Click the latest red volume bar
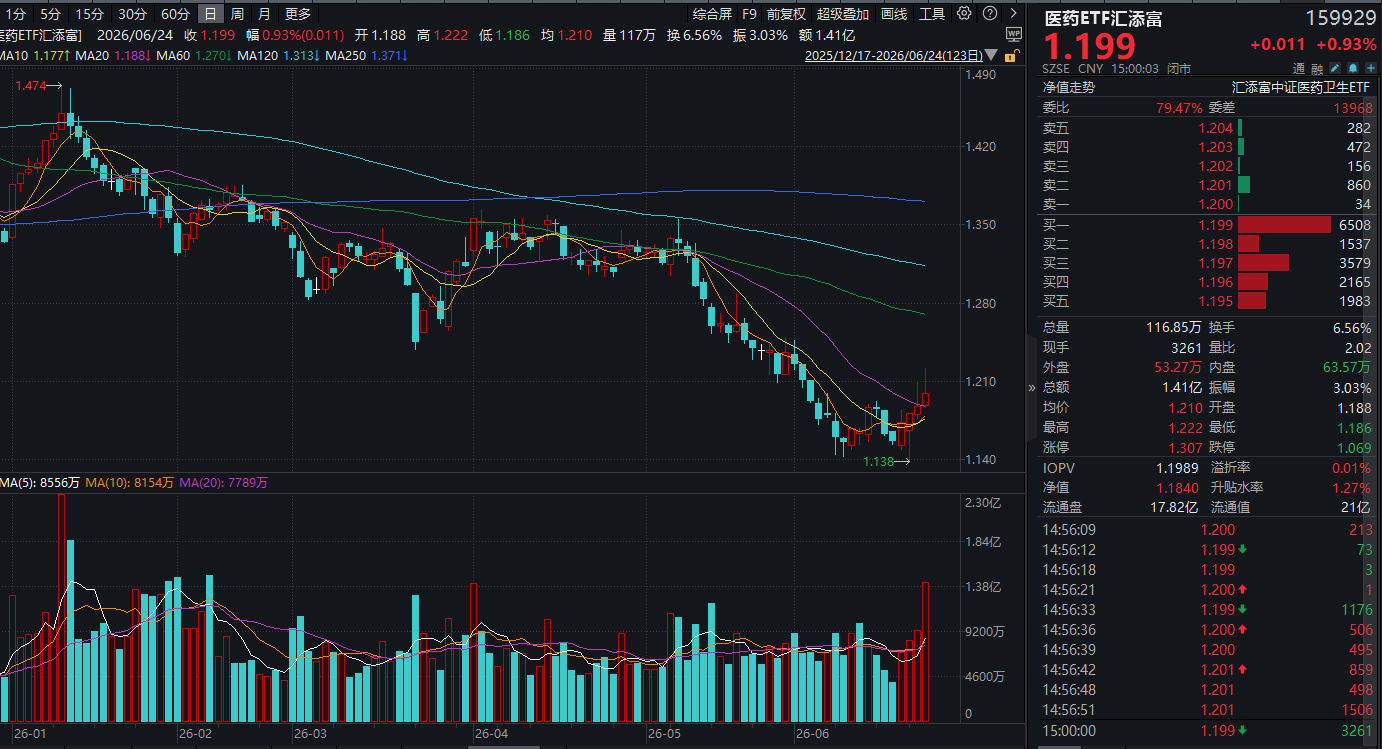Viewport: 1382px width, 749px height. click(x=925, y=652)
